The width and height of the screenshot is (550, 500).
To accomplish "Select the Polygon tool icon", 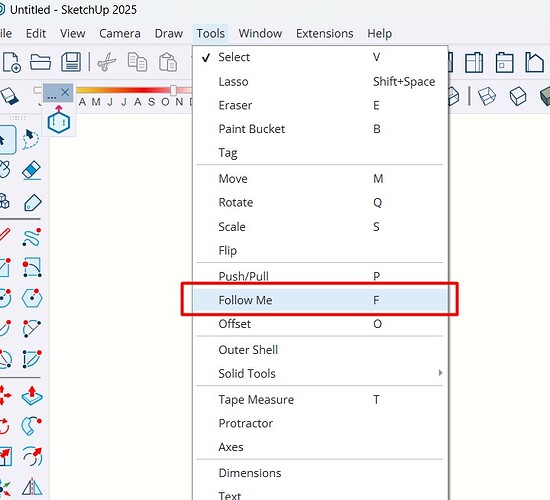I will pos(32,298).
